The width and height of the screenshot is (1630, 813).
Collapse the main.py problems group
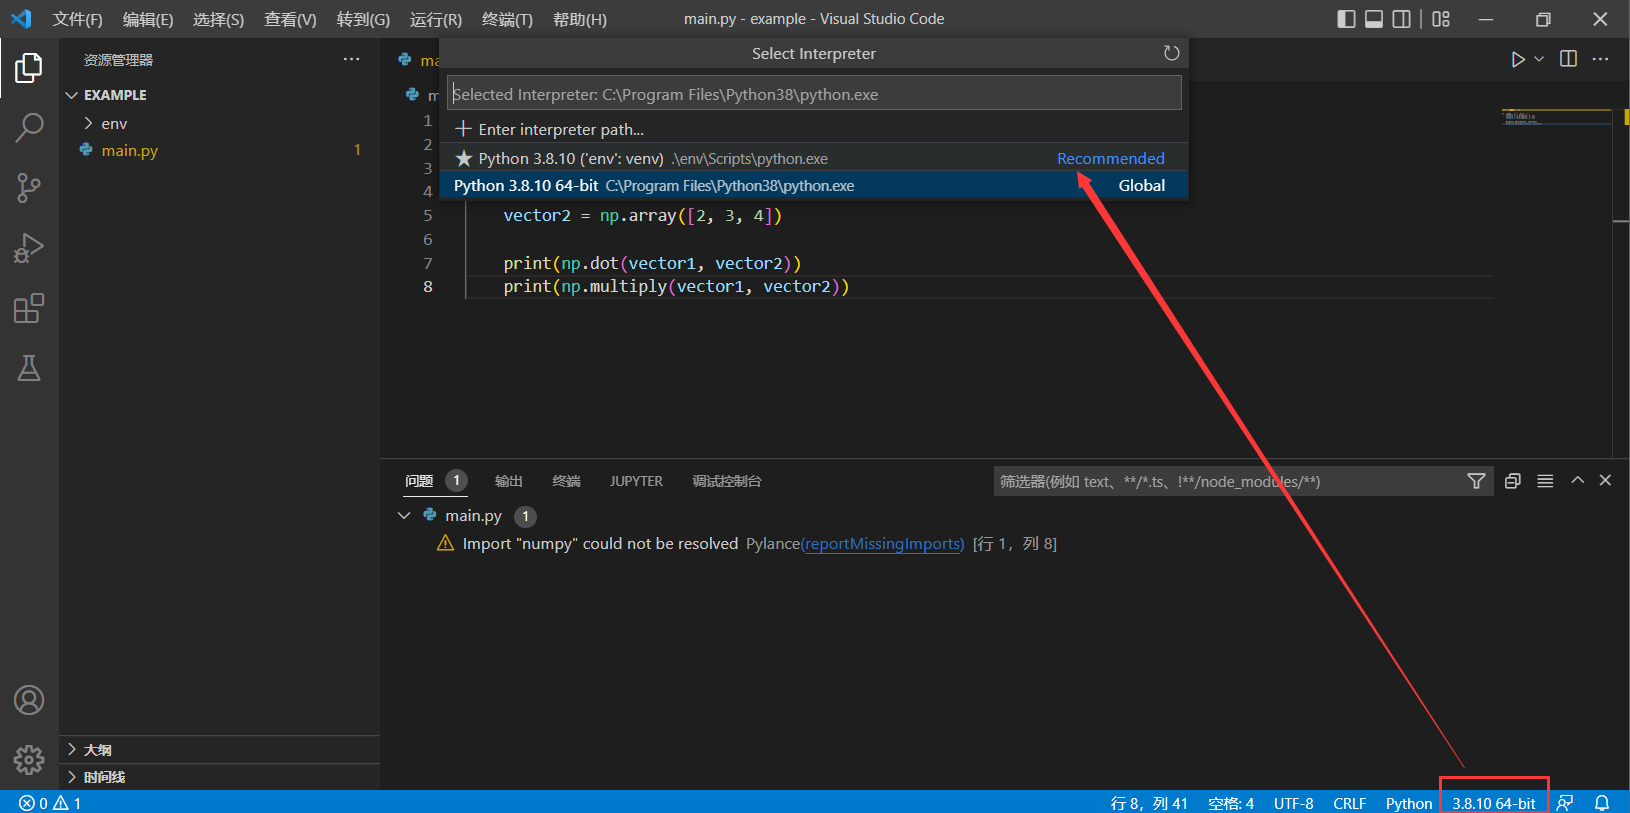[404, 516]
